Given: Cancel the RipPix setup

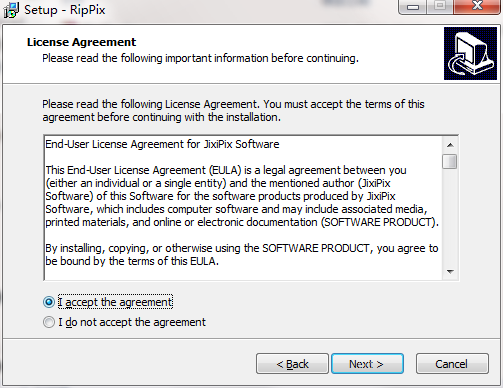Looking at the screenshot, I should [452, 364].
